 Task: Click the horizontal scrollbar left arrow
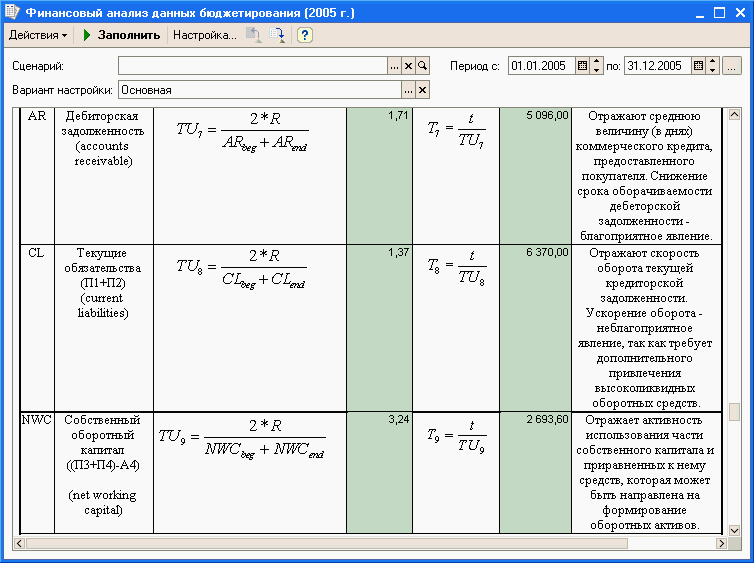(x=19, y=543)
